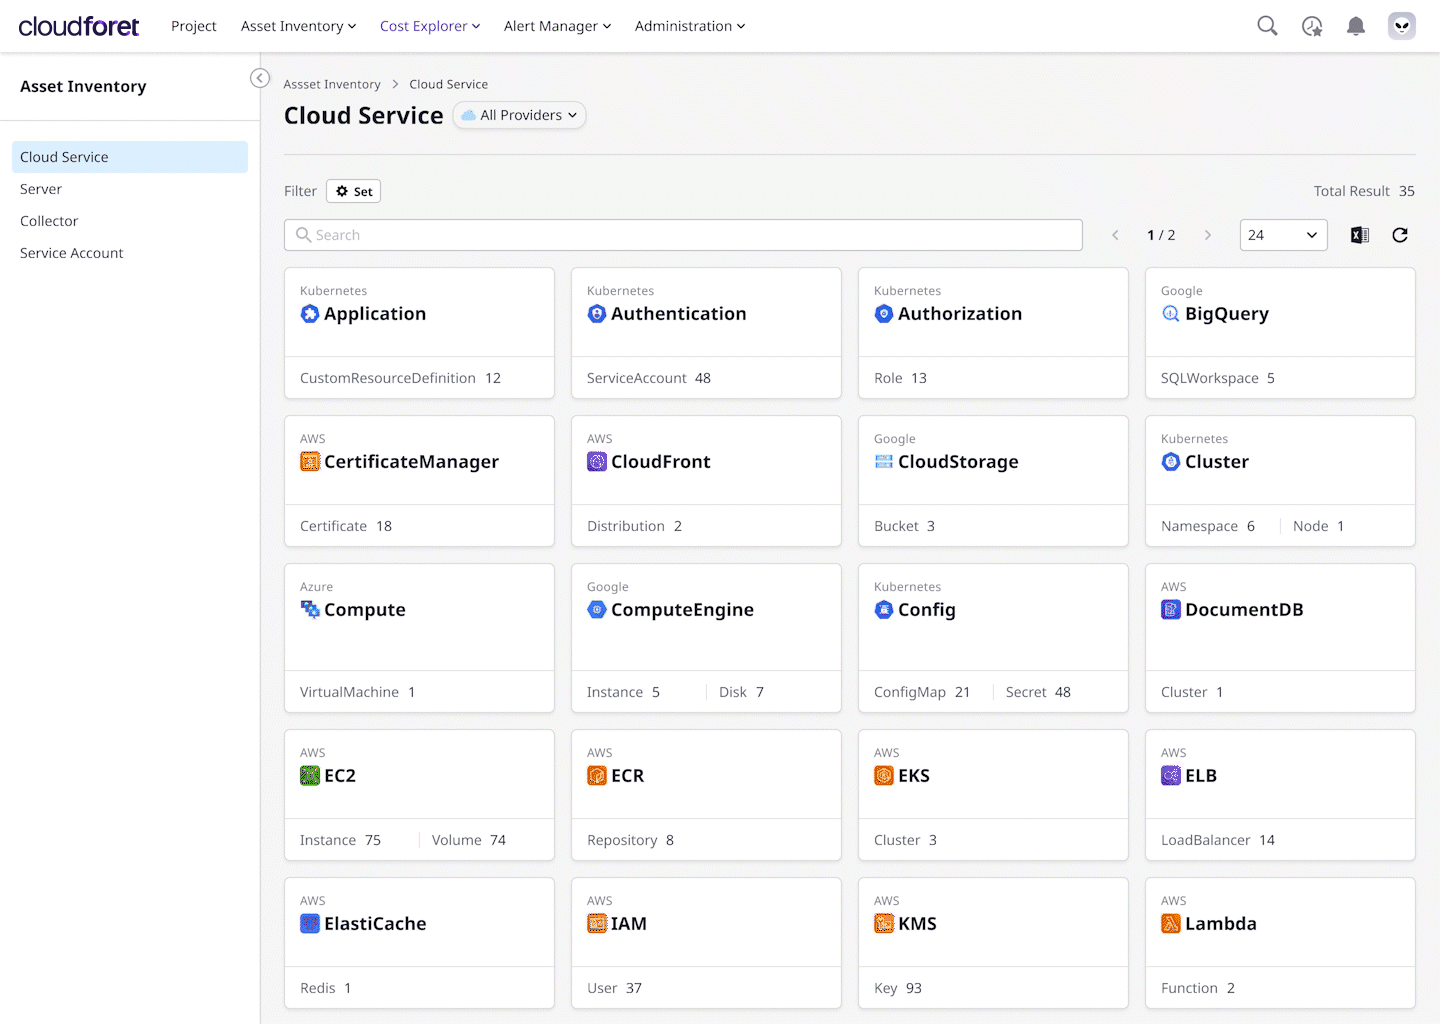This screenshot has height=1024, width=1440.
Task: Open the search icon in top bar
Action: click(x=1267, y=26)
